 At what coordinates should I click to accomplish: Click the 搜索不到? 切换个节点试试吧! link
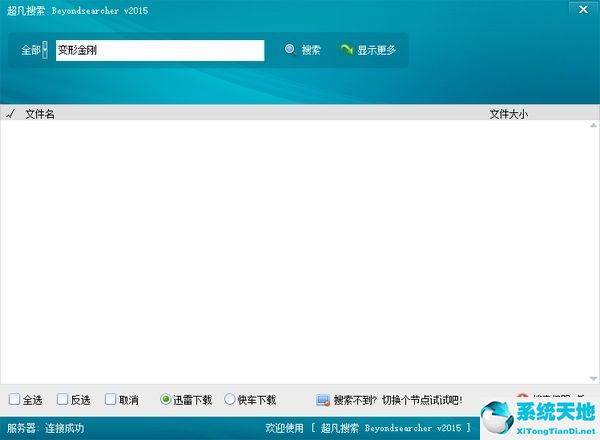(398, 400)
